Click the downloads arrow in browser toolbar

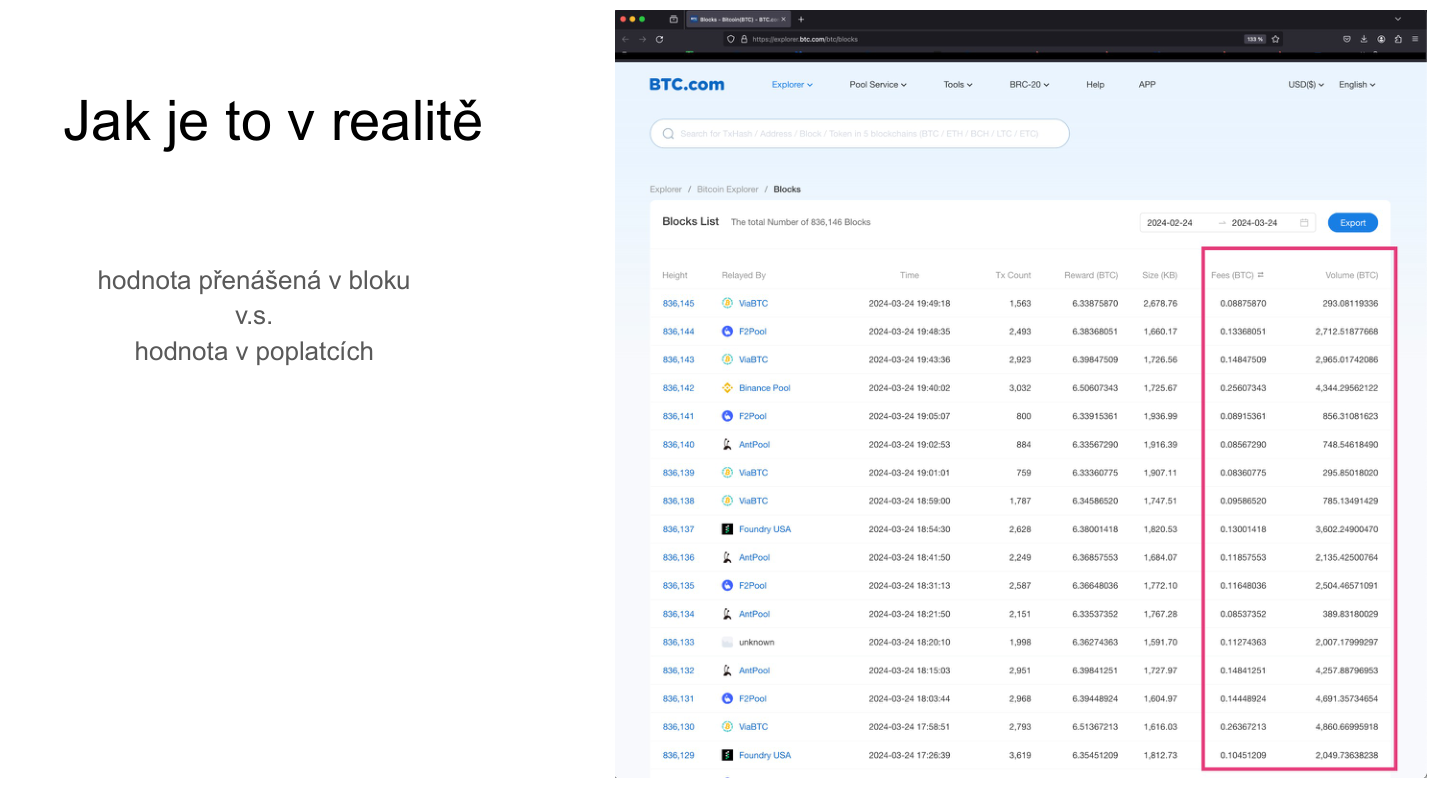[1363, 39]
